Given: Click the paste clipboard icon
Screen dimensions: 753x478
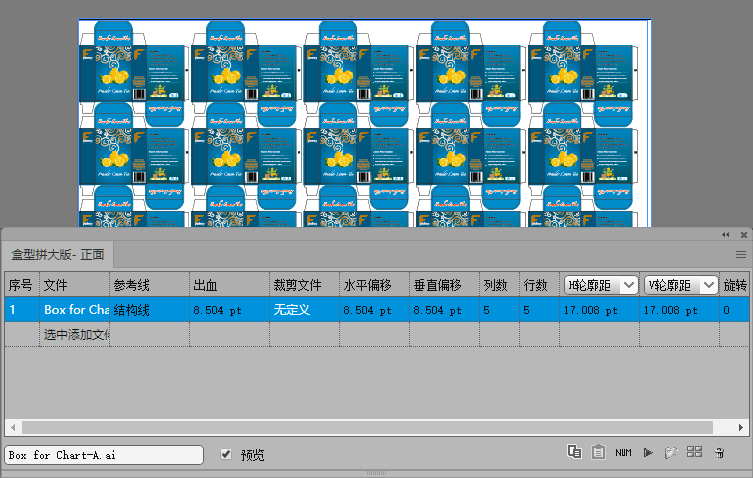Looking at the screenshot, I should click(x=598, y=453).
